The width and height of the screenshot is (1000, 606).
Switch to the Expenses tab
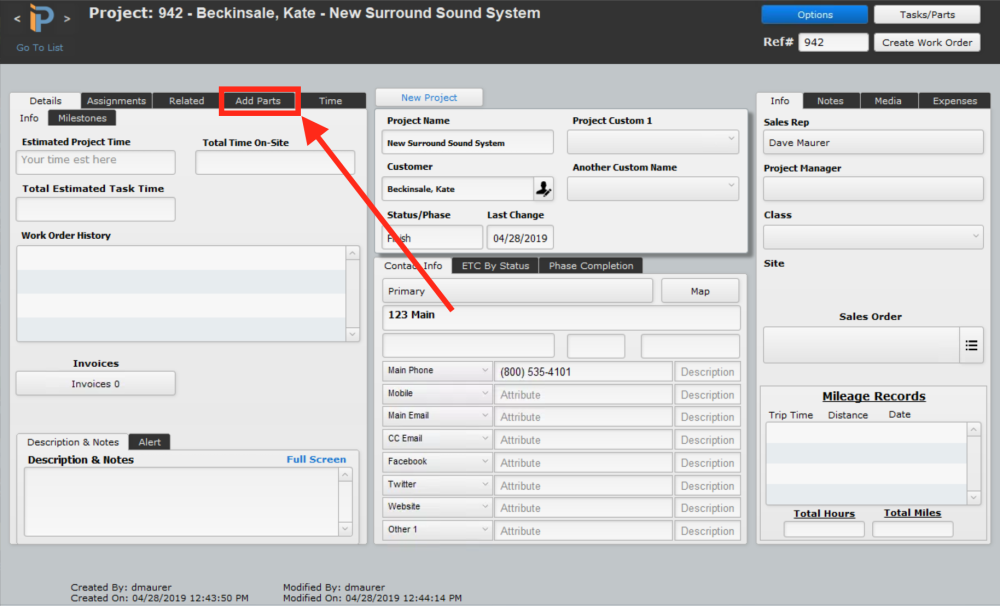(955, 101)
